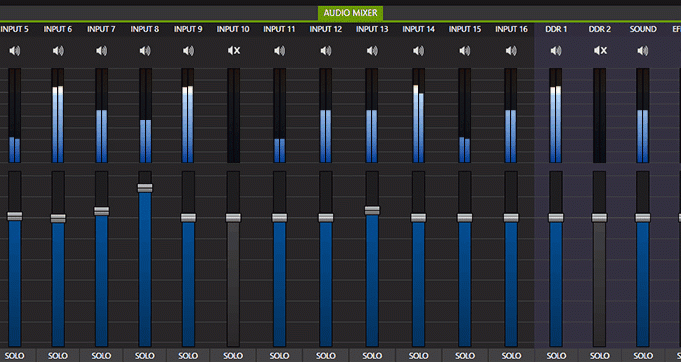
Task: Click the INPUT 6 VU level meter
Action: point(58,115)
